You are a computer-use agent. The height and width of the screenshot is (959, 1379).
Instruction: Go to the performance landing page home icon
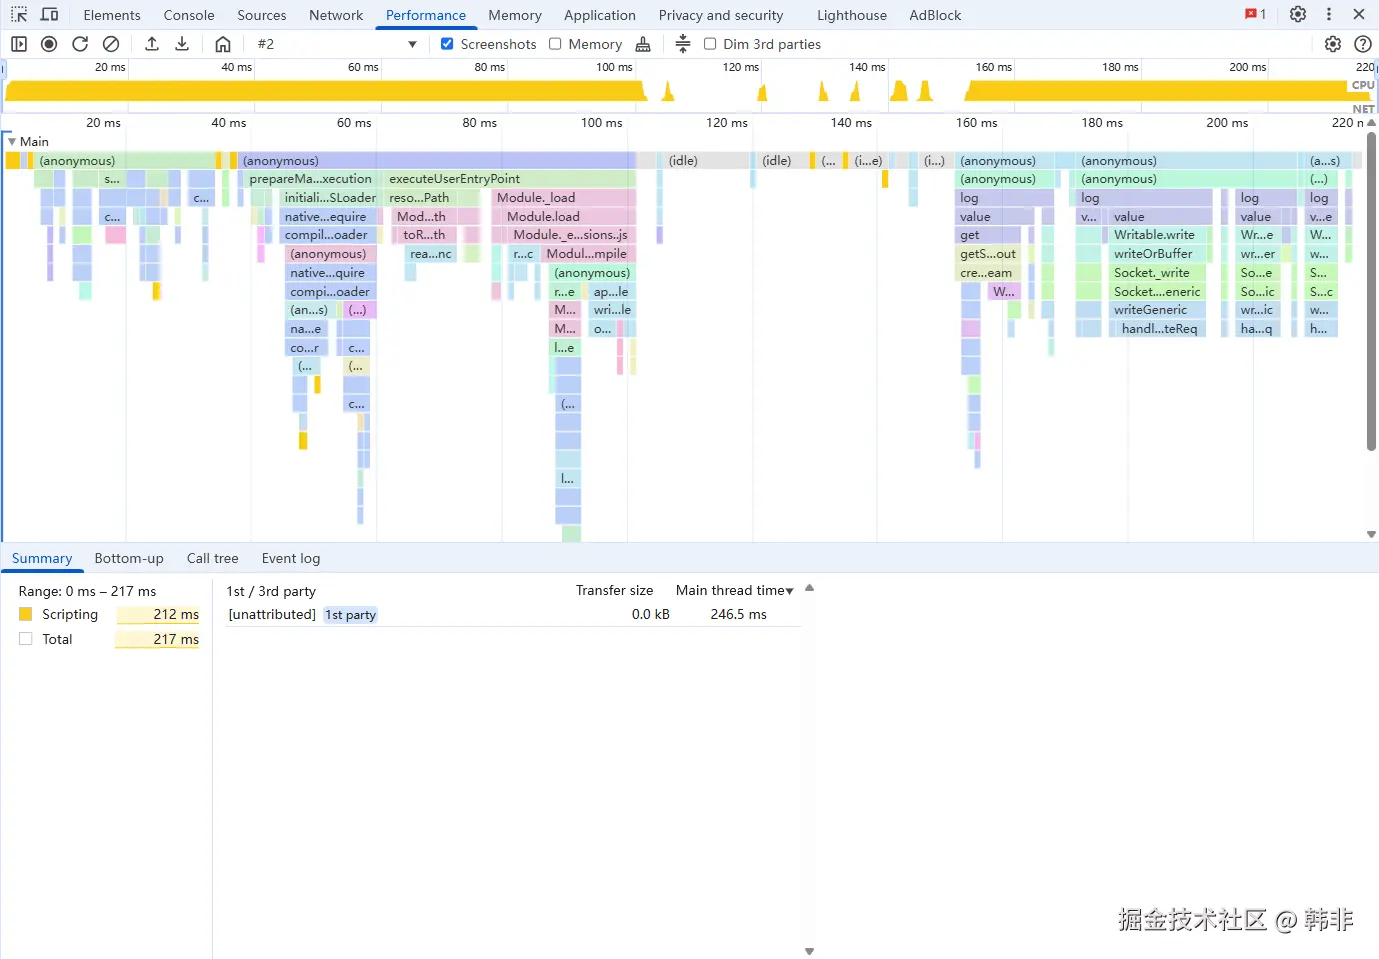223,44
